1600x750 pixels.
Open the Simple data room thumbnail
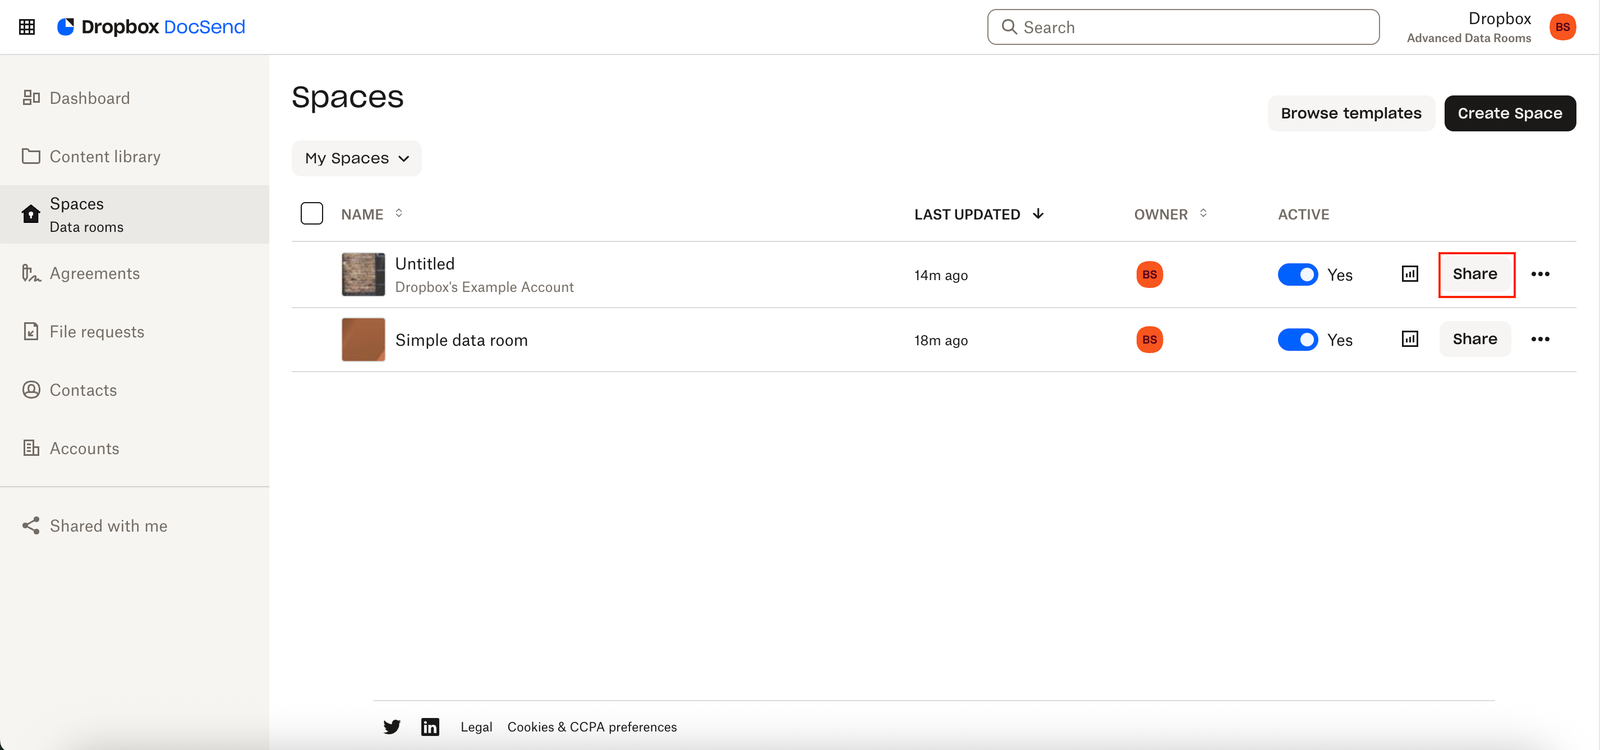(x=363, y=340)
